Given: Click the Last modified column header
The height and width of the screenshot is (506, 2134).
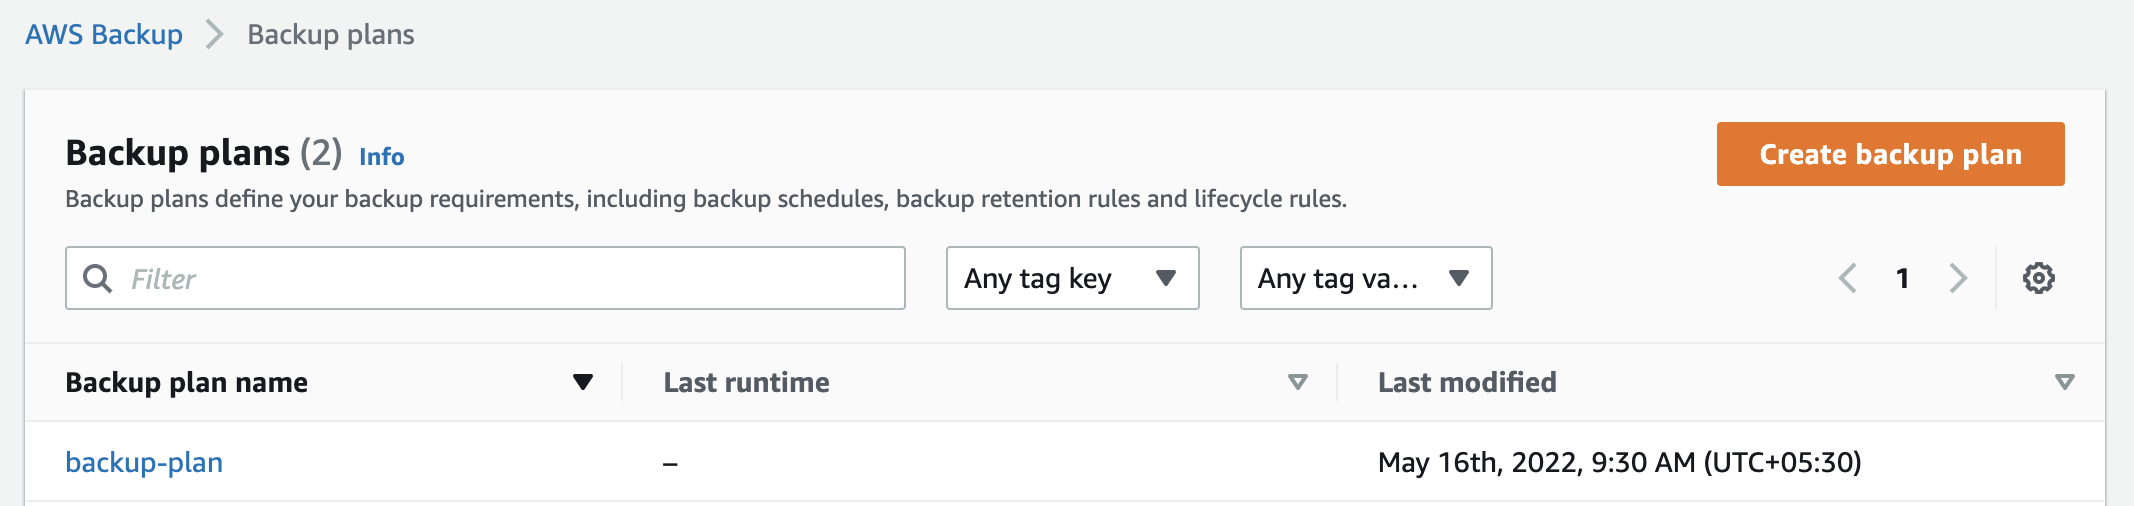Looking at the screenshot, I should point(1467,382).
